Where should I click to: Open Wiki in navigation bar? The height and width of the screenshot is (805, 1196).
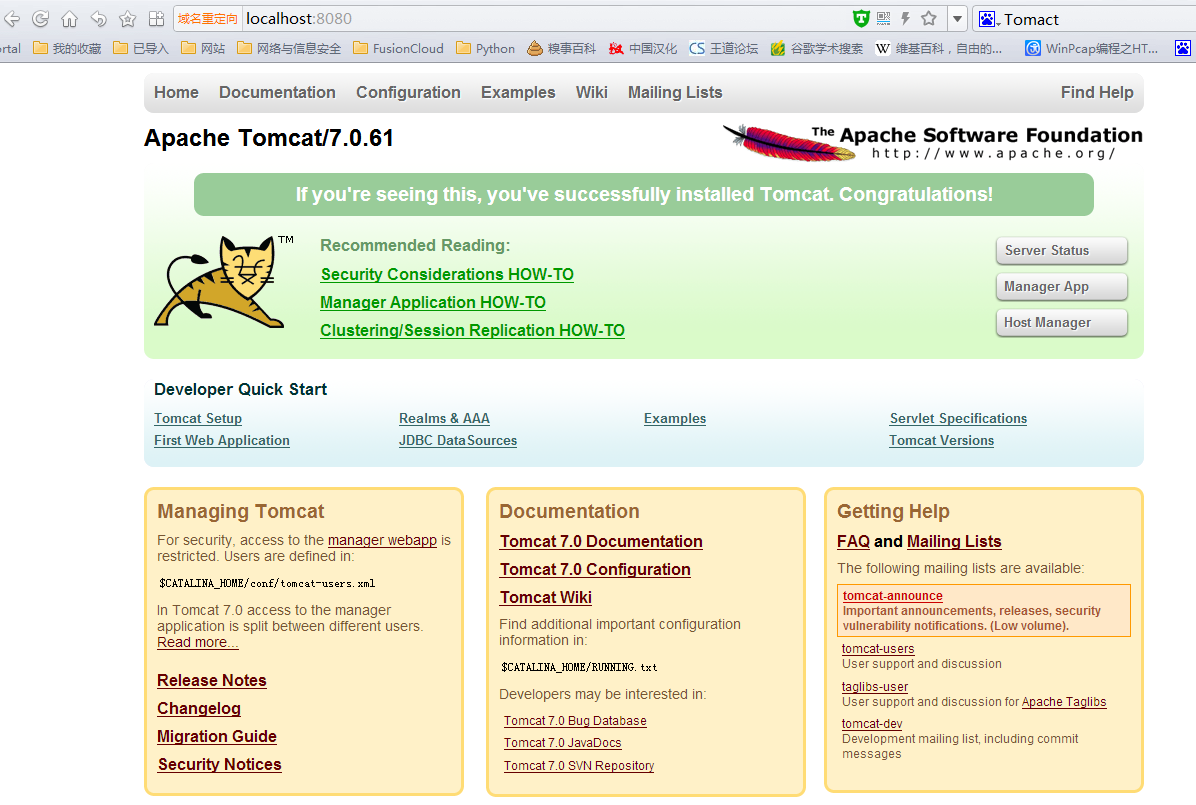(x=591, y=92)
